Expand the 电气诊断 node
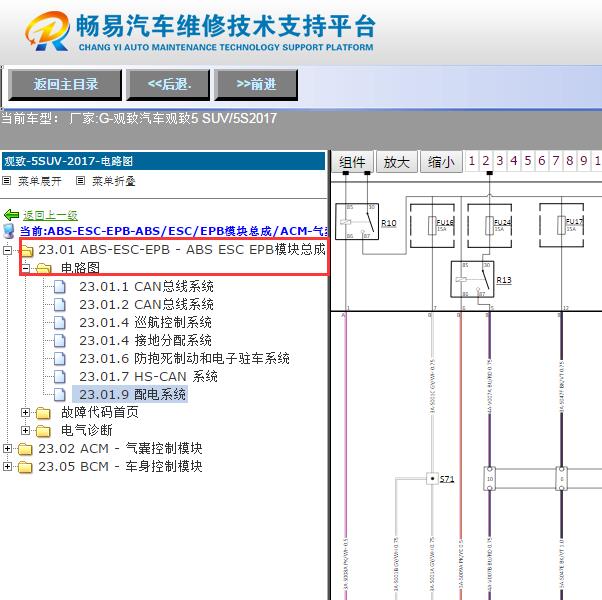This screenshot has height=600, width=602. click(x=25, y=431)
